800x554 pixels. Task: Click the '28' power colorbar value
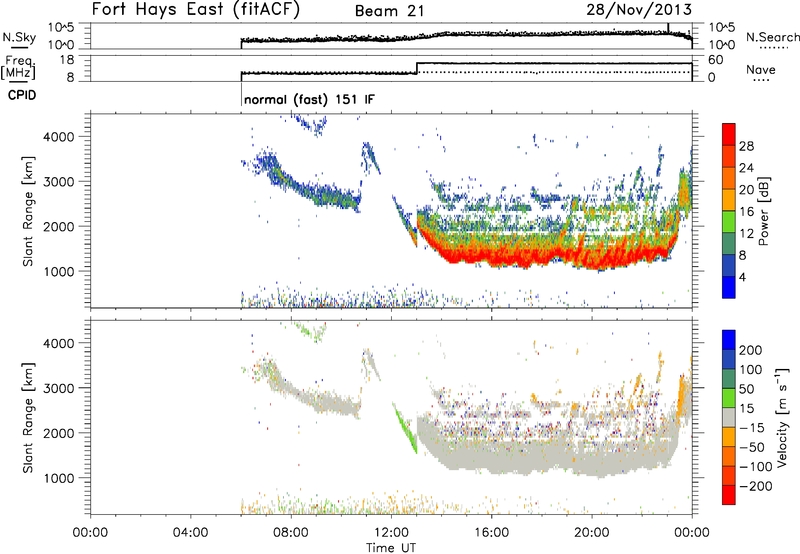(746, 146)
